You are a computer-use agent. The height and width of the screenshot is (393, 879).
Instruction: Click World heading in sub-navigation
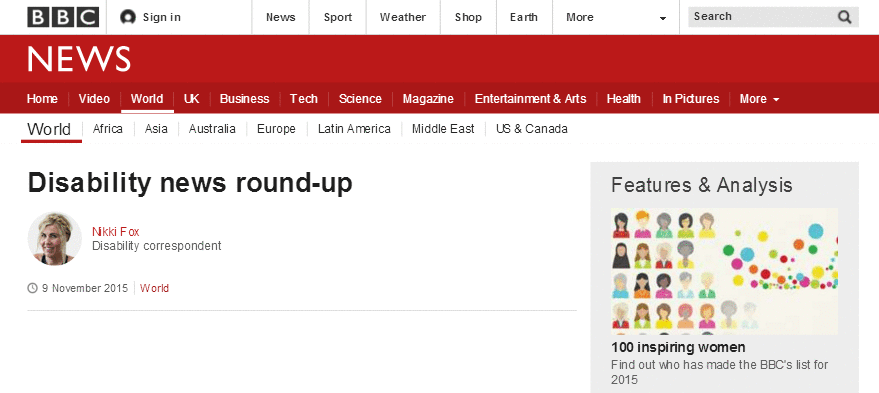click(49, 130)
